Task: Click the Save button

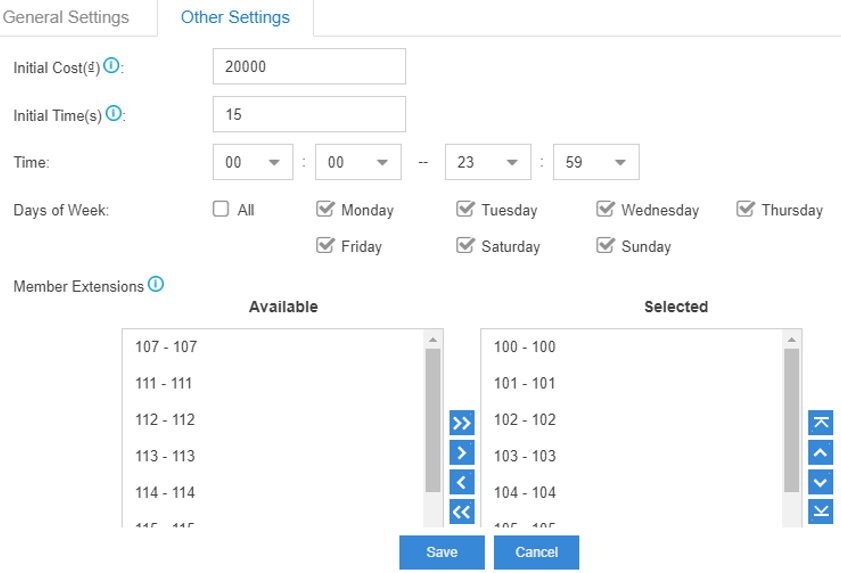Action: pos(442,552)
